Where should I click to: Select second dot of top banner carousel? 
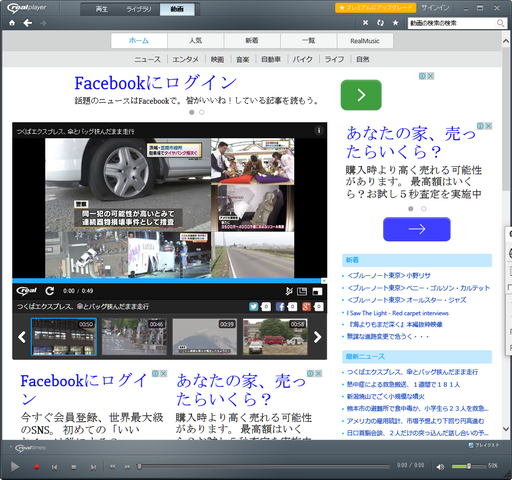[202, 112]
